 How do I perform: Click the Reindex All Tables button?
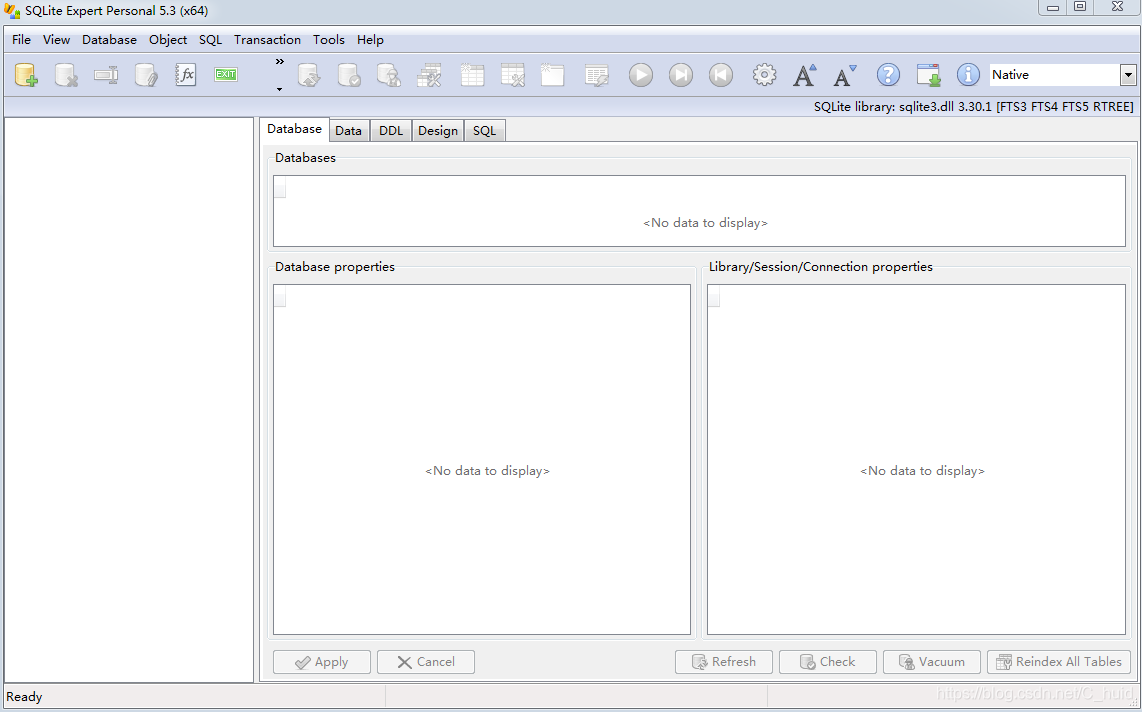(1059, 662)
